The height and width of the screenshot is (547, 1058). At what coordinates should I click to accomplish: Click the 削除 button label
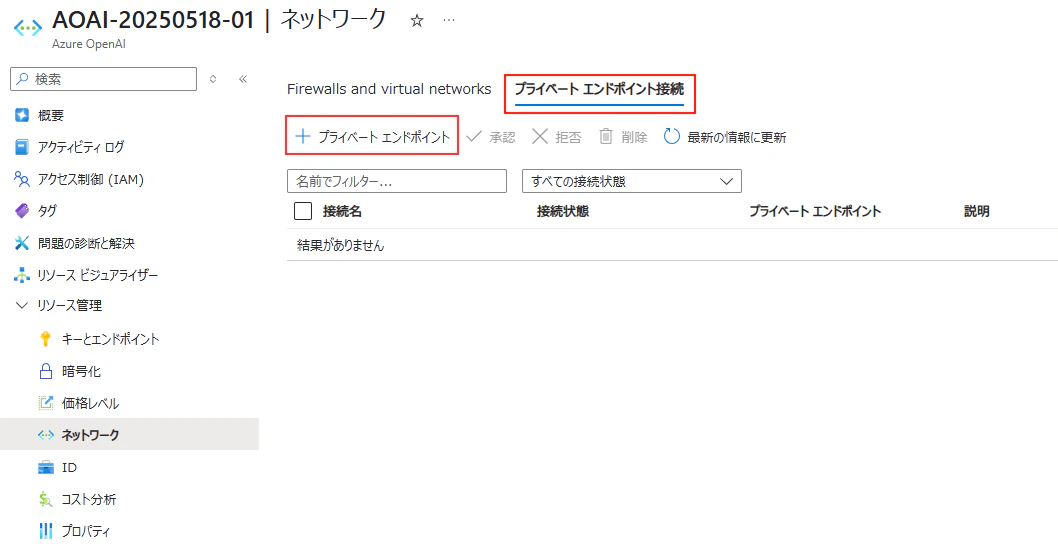(x=634, y=138)
